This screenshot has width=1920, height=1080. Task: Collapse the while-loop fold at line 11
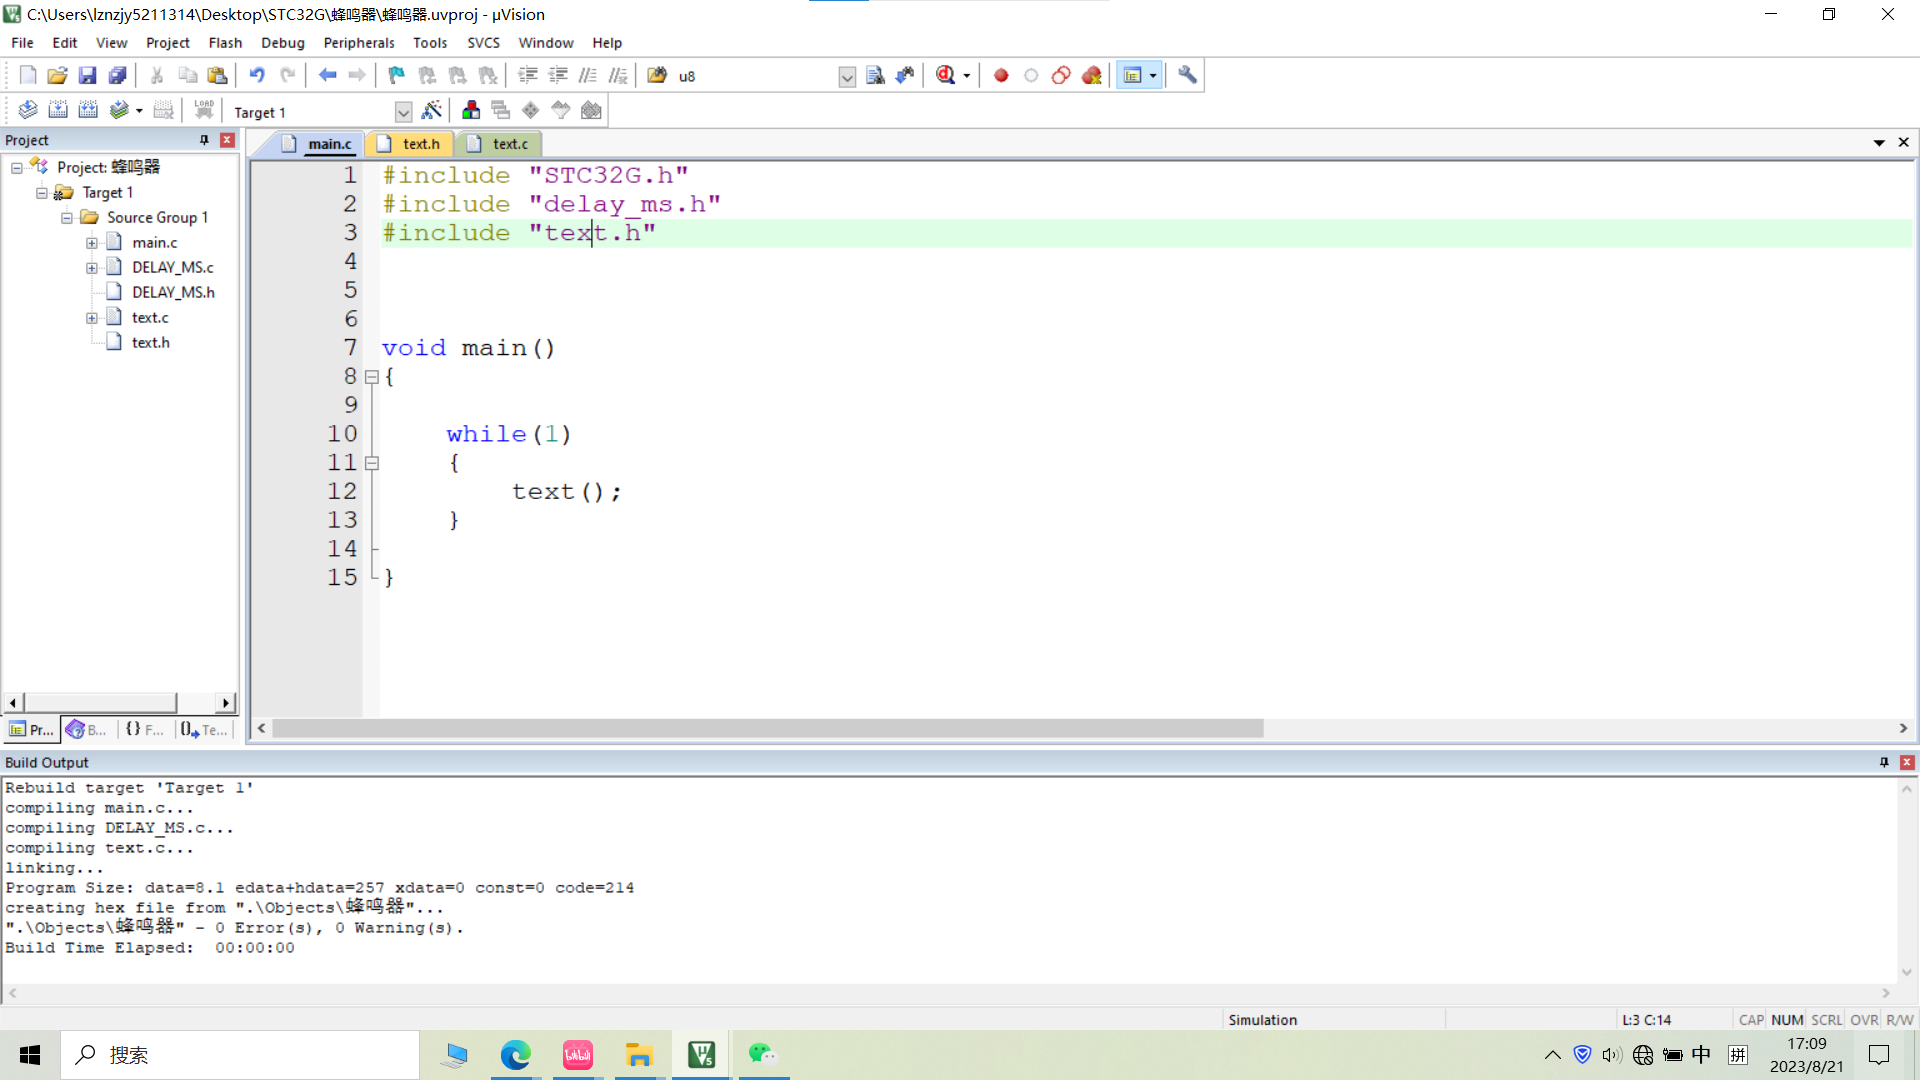coord(372,463)
